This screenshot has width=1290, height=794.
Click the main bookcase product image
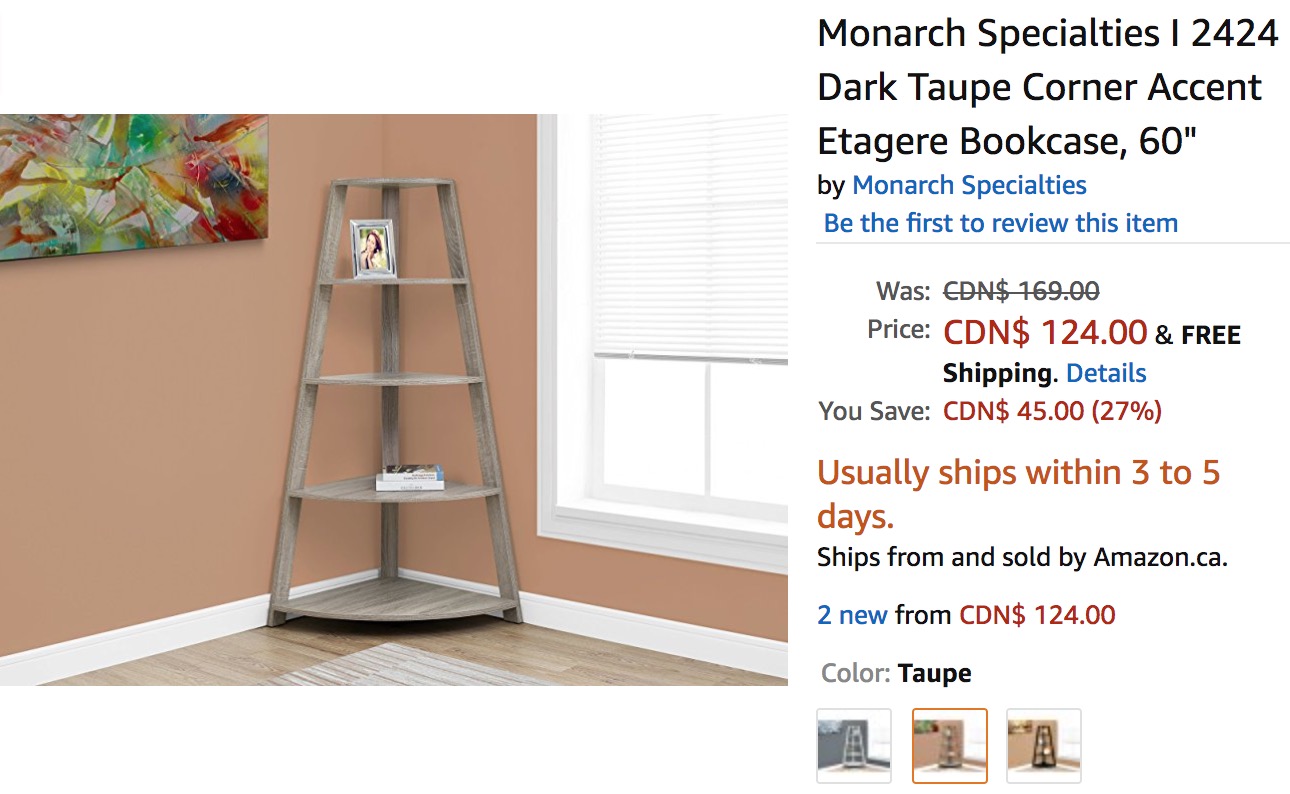[394, 400]
